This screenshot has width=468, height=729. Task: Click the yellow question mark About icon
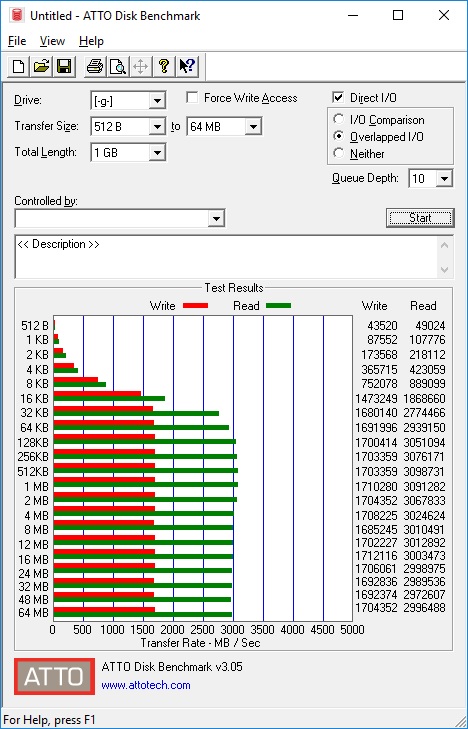[164, 66]
